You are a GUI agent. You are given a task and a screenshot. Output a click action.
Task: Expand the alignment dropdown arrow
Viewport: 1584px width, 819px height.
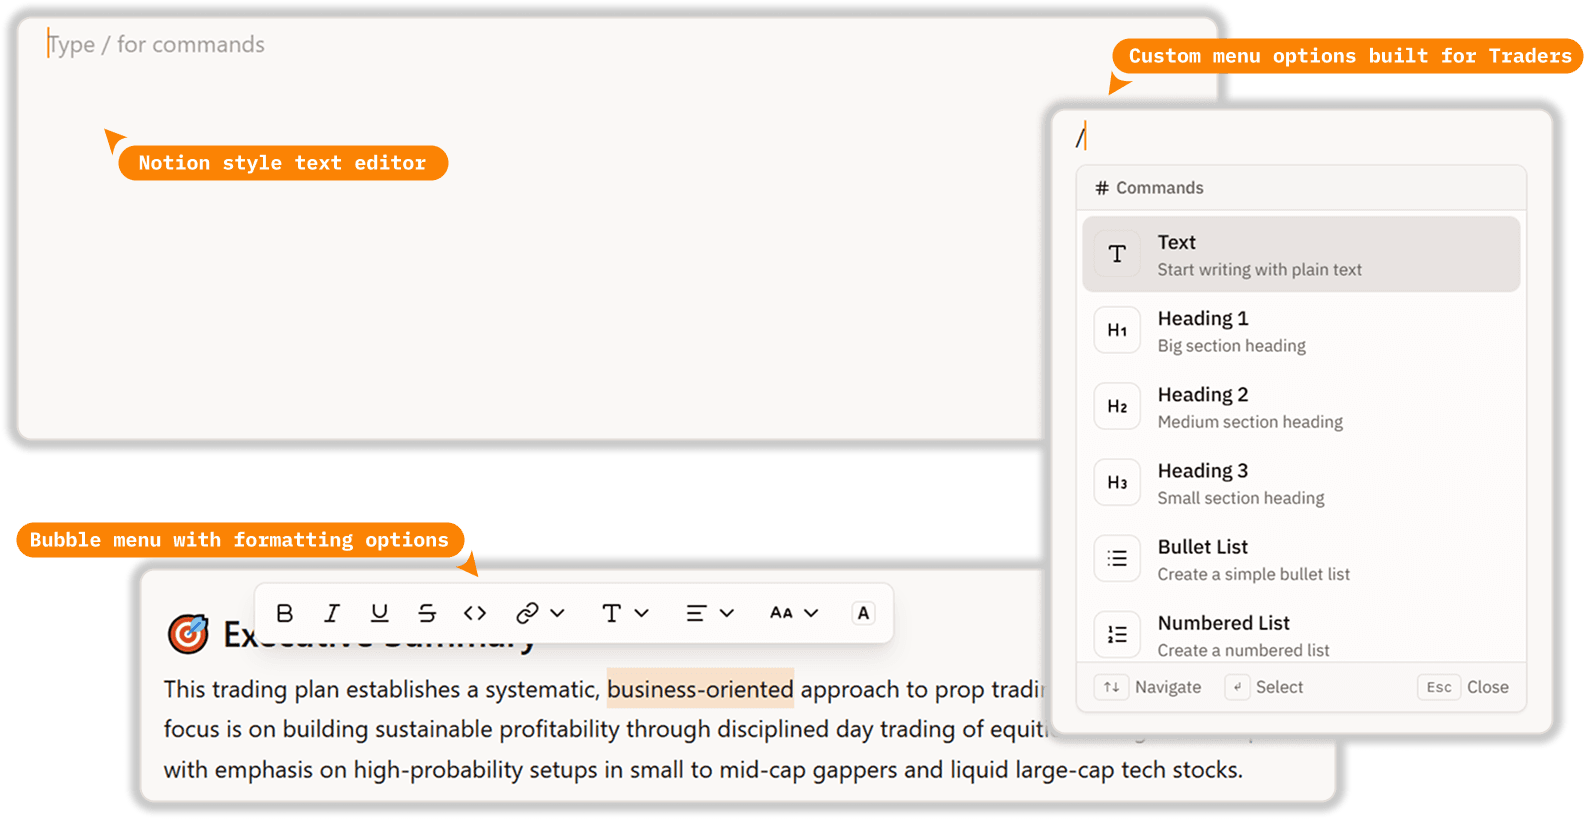(727, 613)
